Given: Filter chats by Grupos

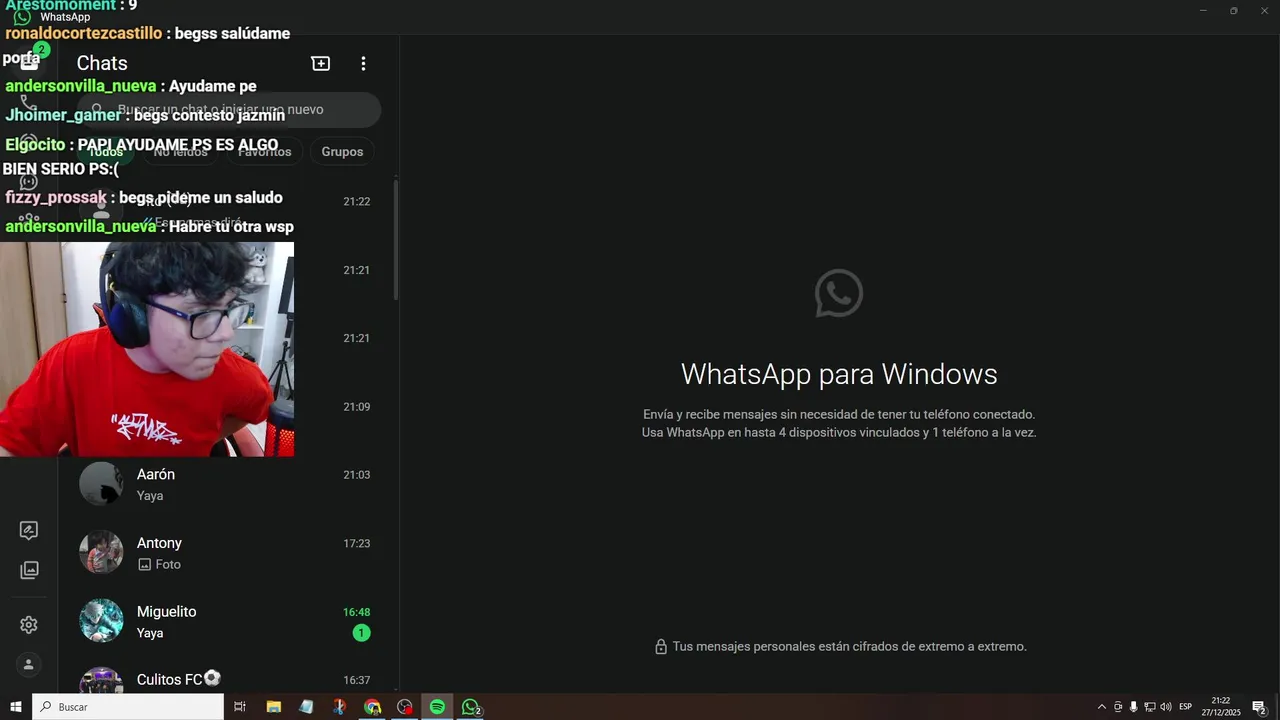Looking at the screenshot, I should click(342, 152).
